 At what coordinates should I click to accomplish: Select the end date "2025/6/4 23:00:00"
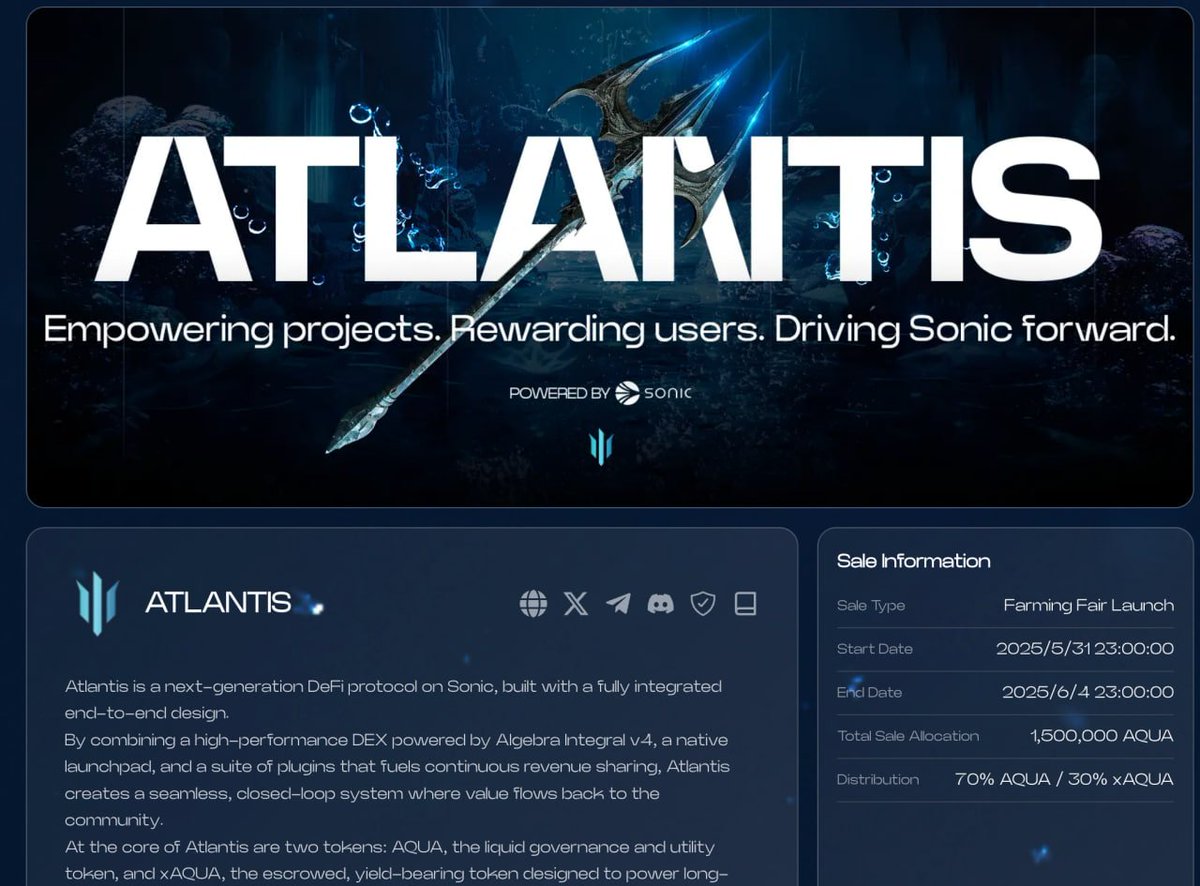coord(1088,692)
